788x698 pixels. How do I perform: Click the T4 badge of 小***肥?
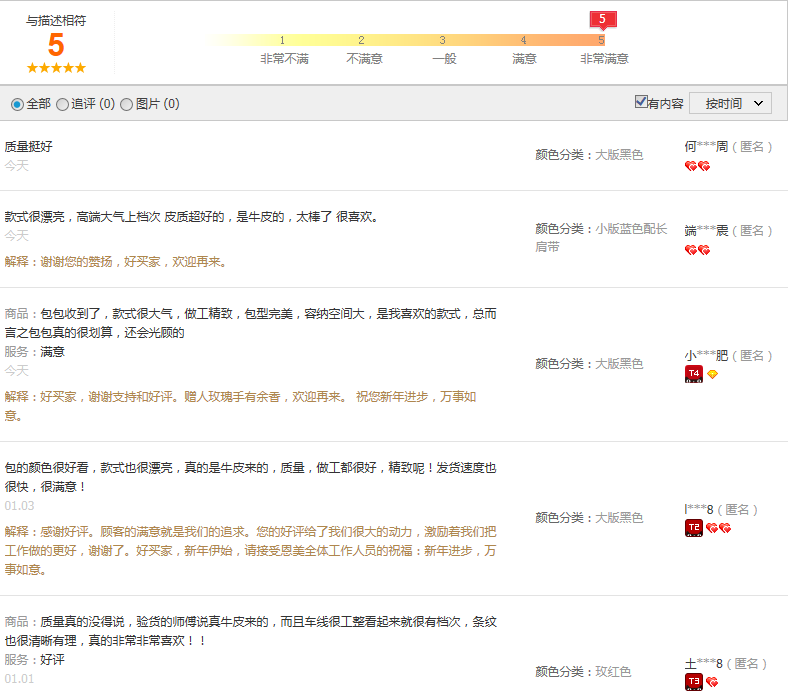(x=694, y=374)
